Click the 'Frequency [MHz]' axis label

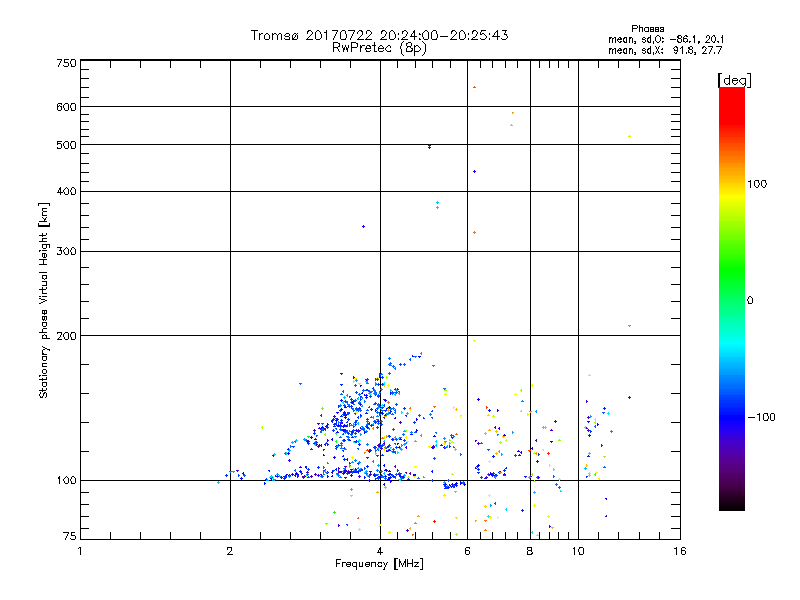(x=379, y=564)
